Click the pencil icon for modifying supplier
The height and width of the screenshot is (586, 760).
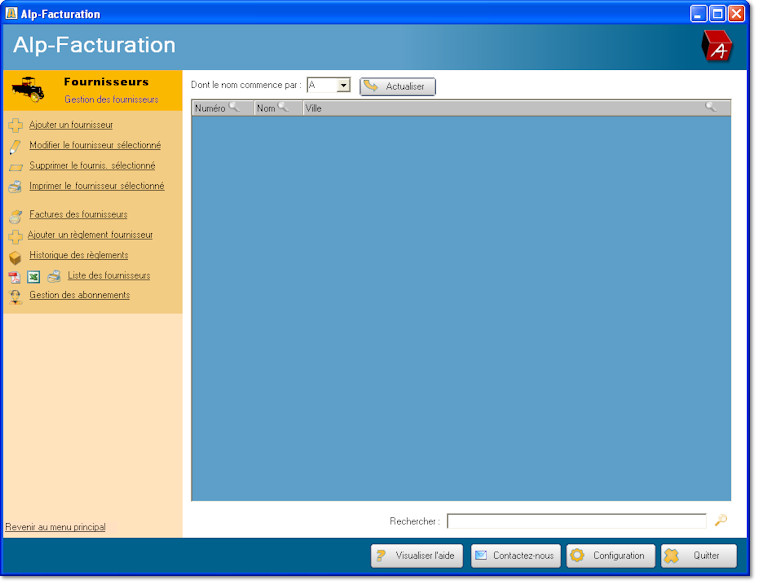[x=15, y=146]
